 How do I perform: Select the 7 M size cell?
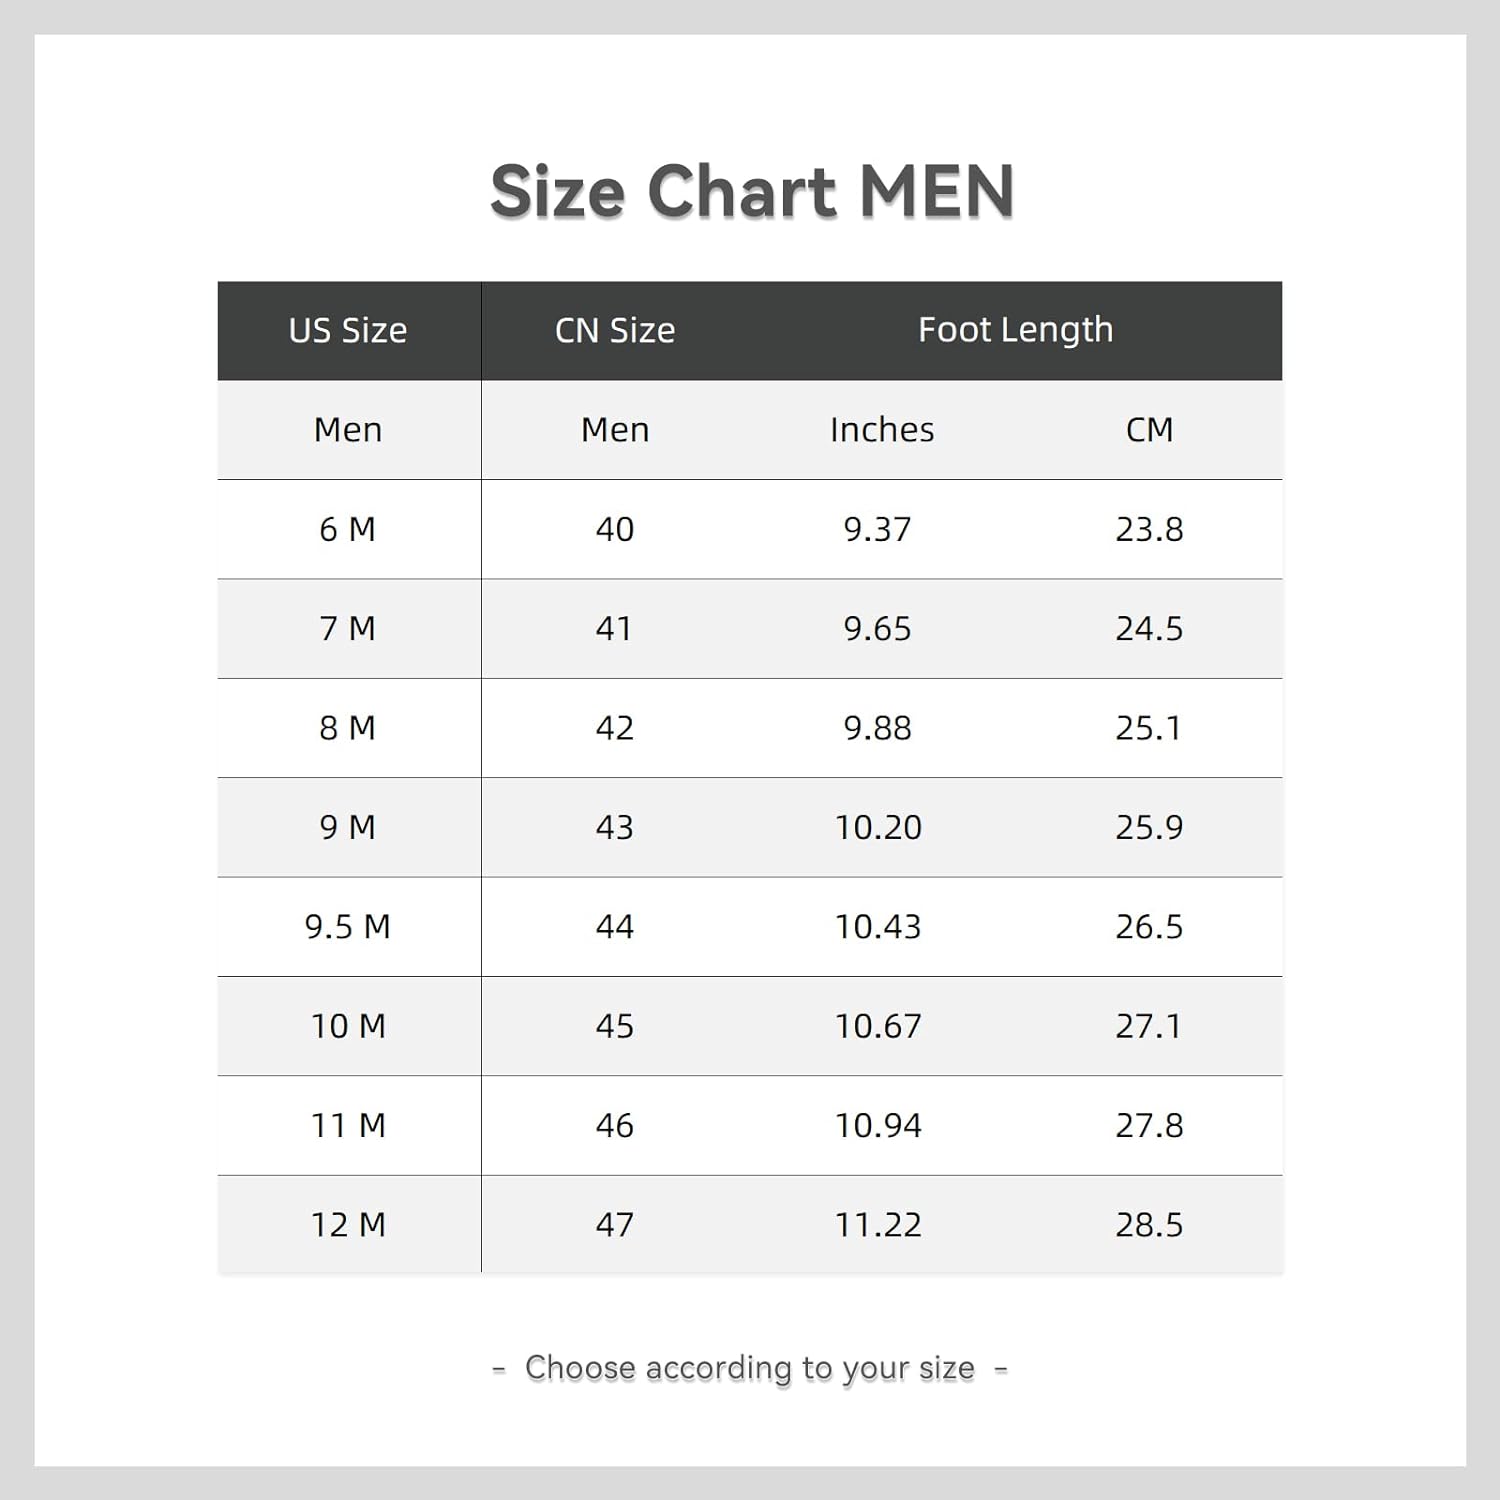[348, 628]
